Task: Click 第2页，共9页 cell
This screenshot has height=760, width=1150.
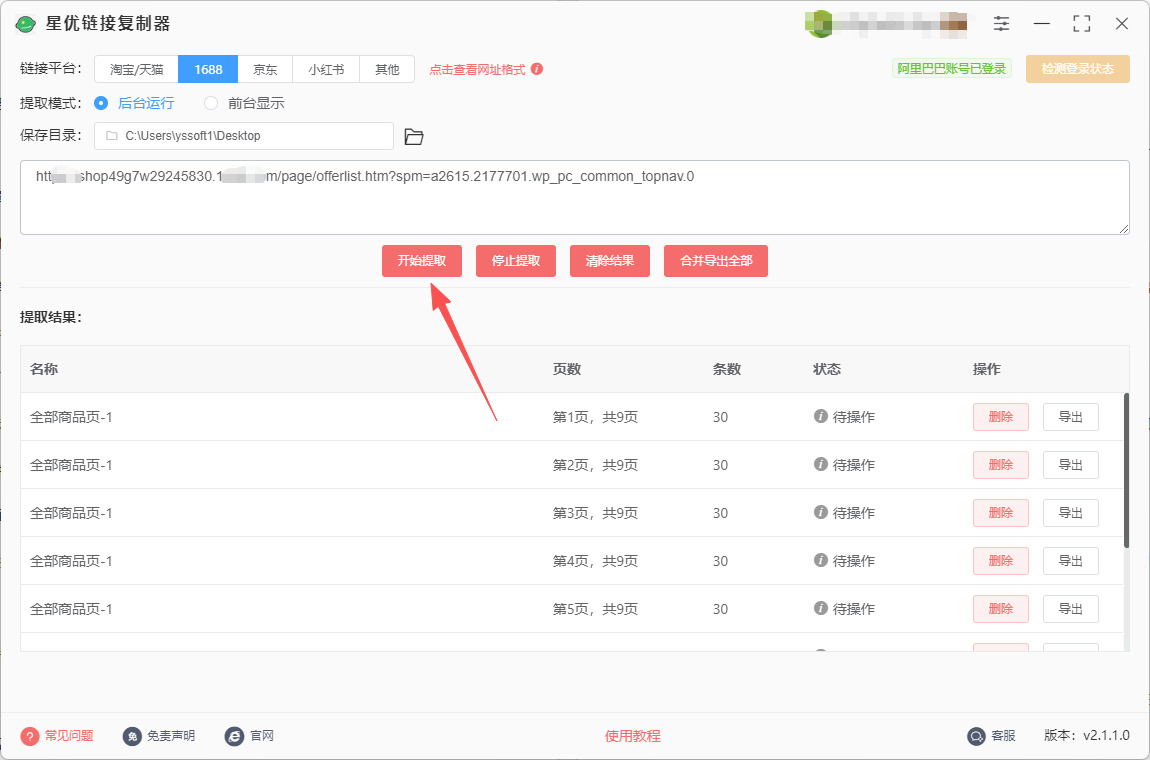Action: [595, 465]
